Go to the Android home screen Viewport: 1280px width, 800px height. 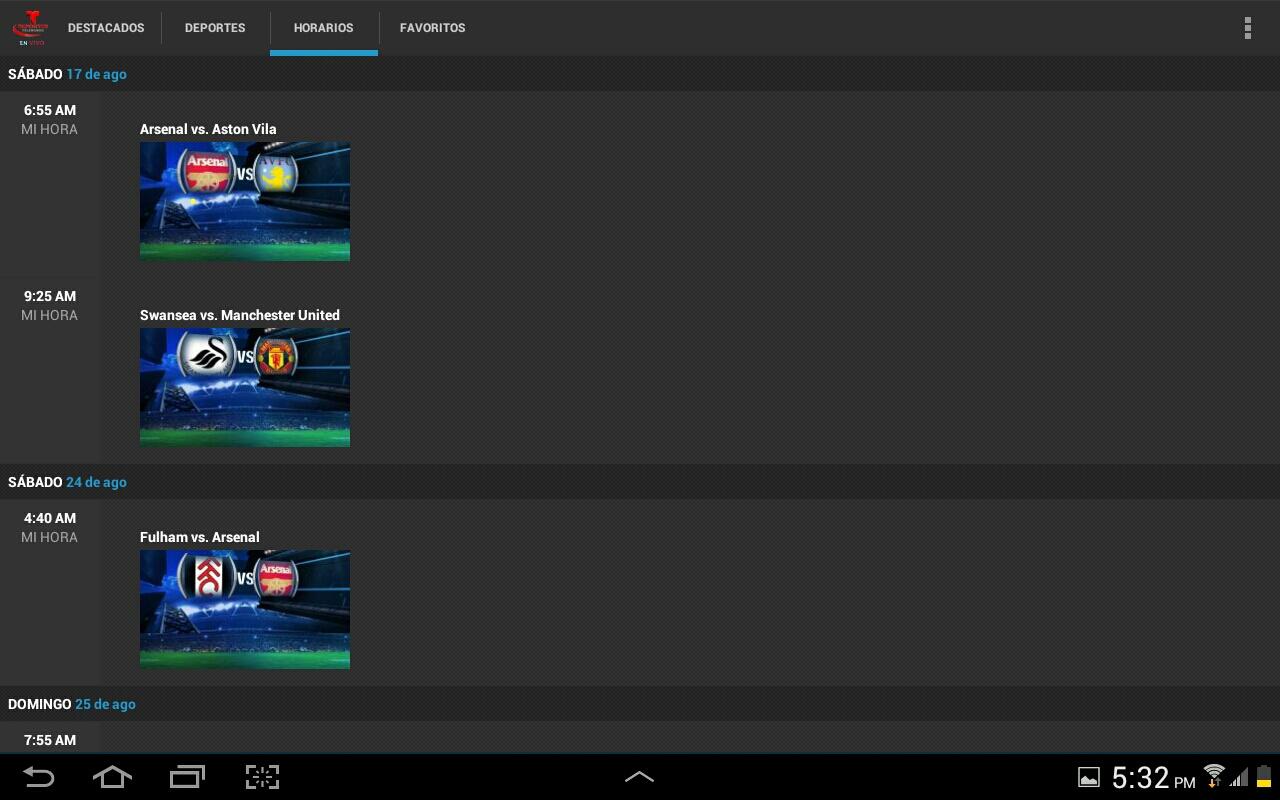(112, 777)
